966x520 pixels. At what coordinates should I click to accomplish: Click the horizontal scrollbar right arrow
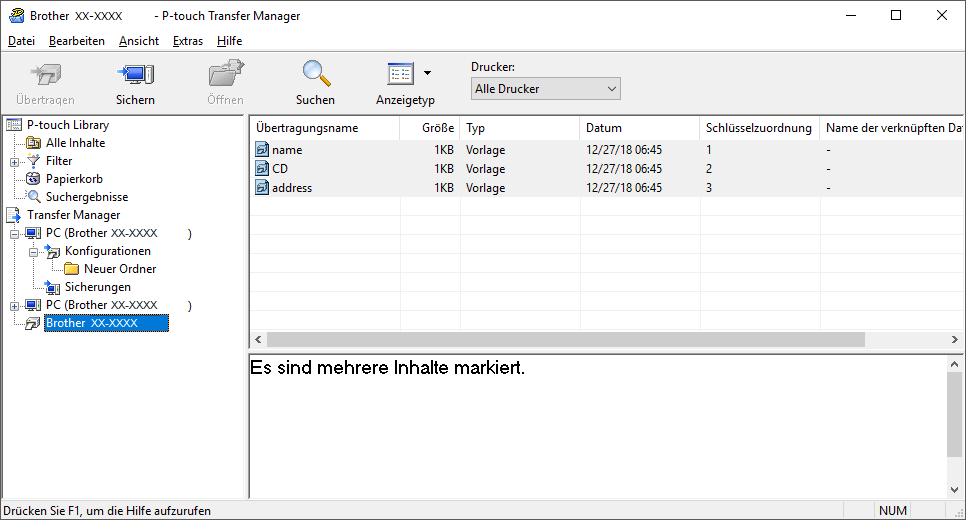click(954, 339)
